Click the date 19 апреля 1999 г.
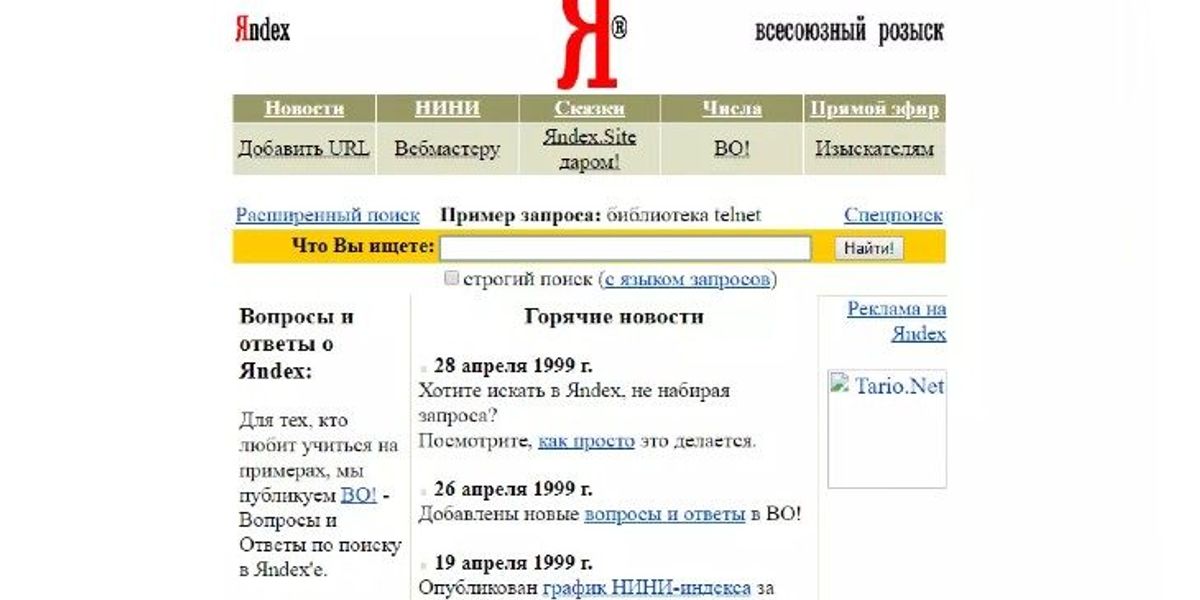Screen dimensions: 1200x600 point(513,562)
